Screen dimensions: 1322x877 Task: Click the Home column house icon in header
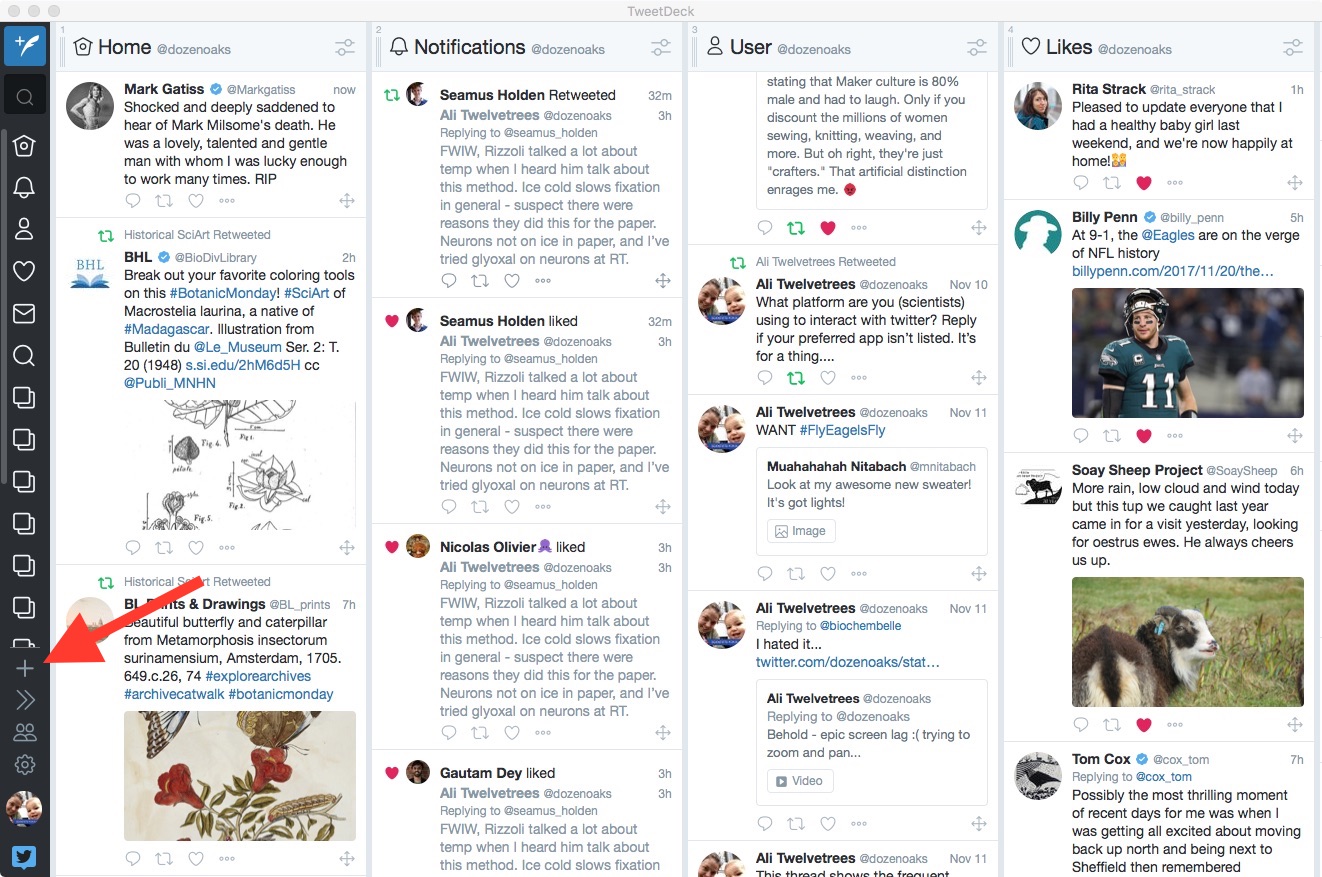[83, 47]
